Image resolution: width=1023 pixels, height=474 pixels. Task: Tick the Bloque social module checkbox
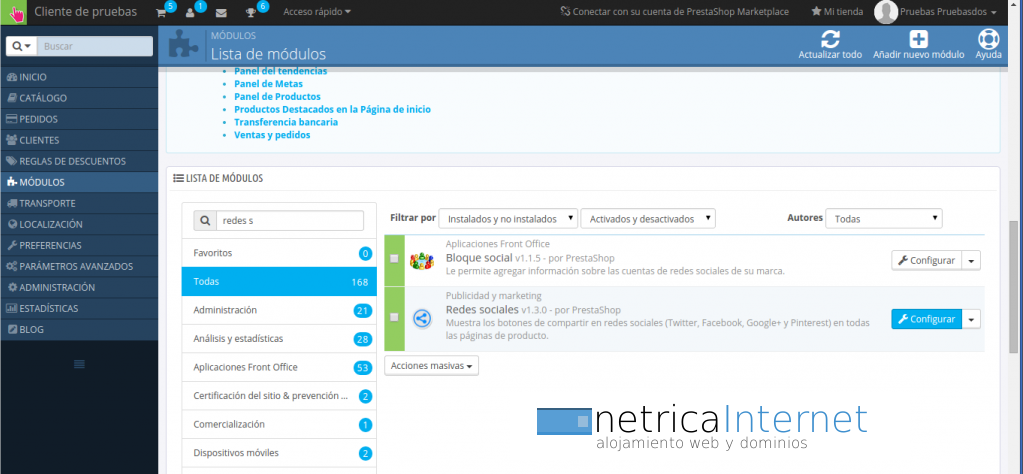pyautogui.click(x=394, y=259)
